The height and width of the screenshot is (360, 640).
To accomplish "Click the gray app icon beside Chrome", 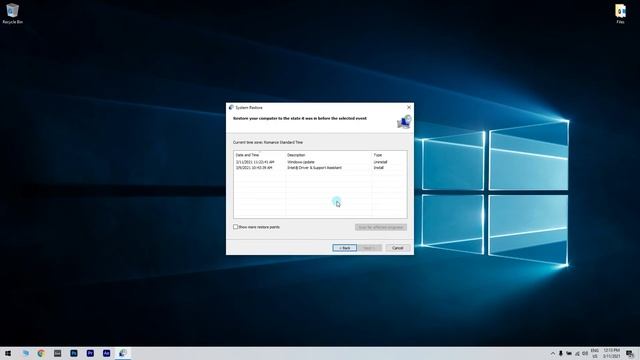I will pos(58,353).
